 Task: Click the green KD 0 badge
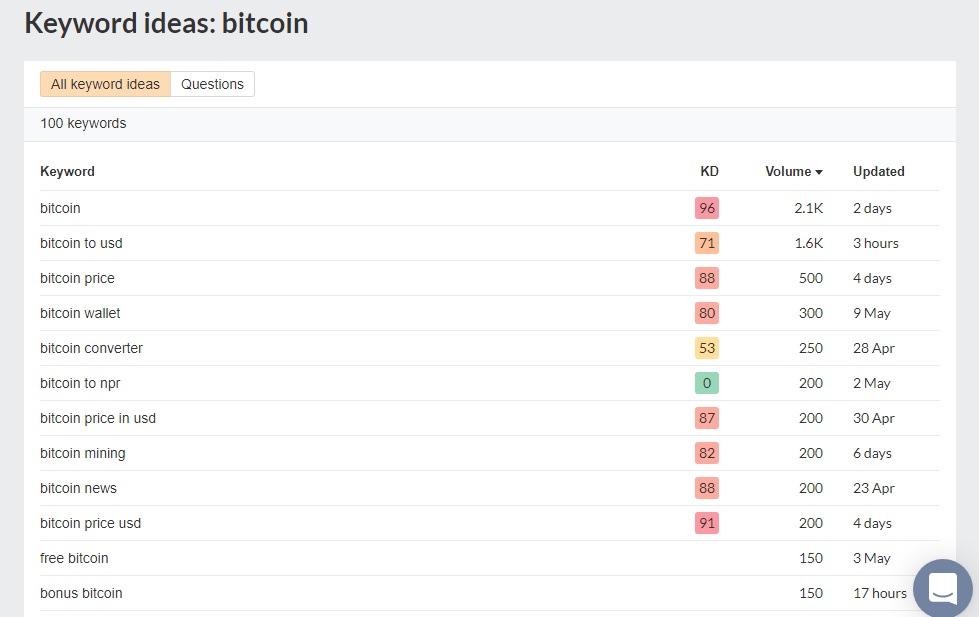tap(707, 383)
